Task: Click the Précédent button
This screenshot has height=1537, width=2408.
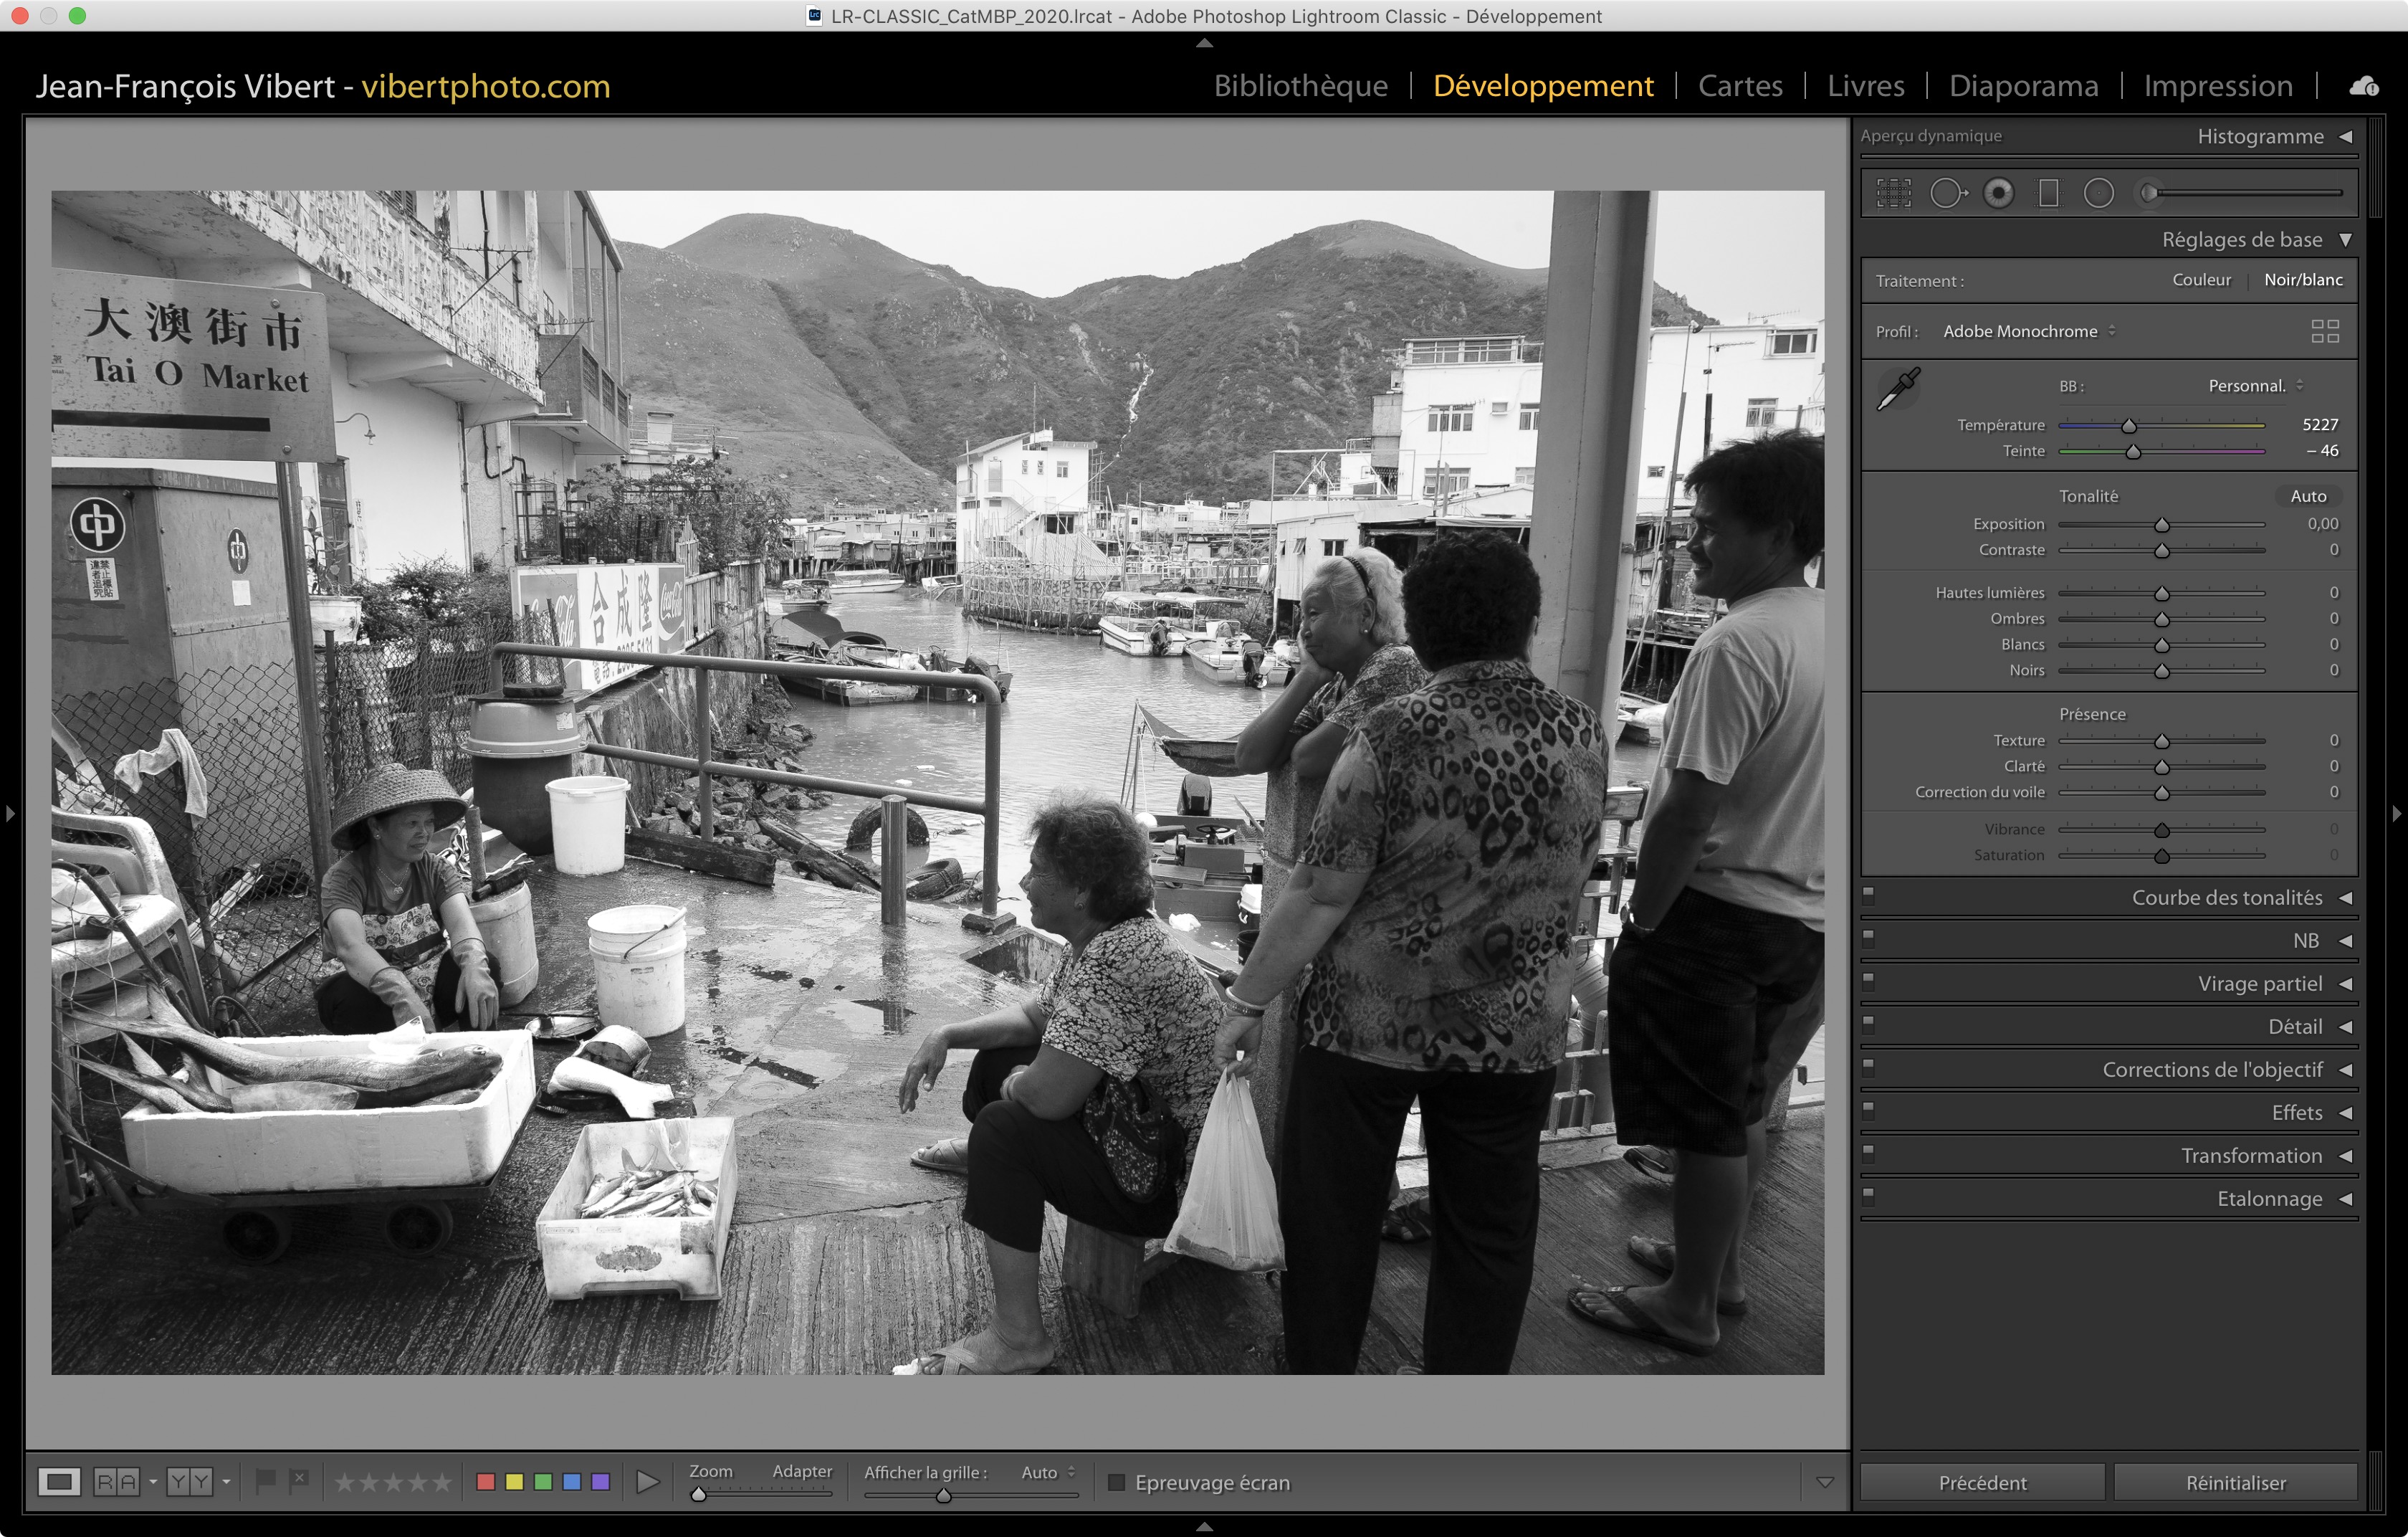Action: click(x=1982, y=1483)
